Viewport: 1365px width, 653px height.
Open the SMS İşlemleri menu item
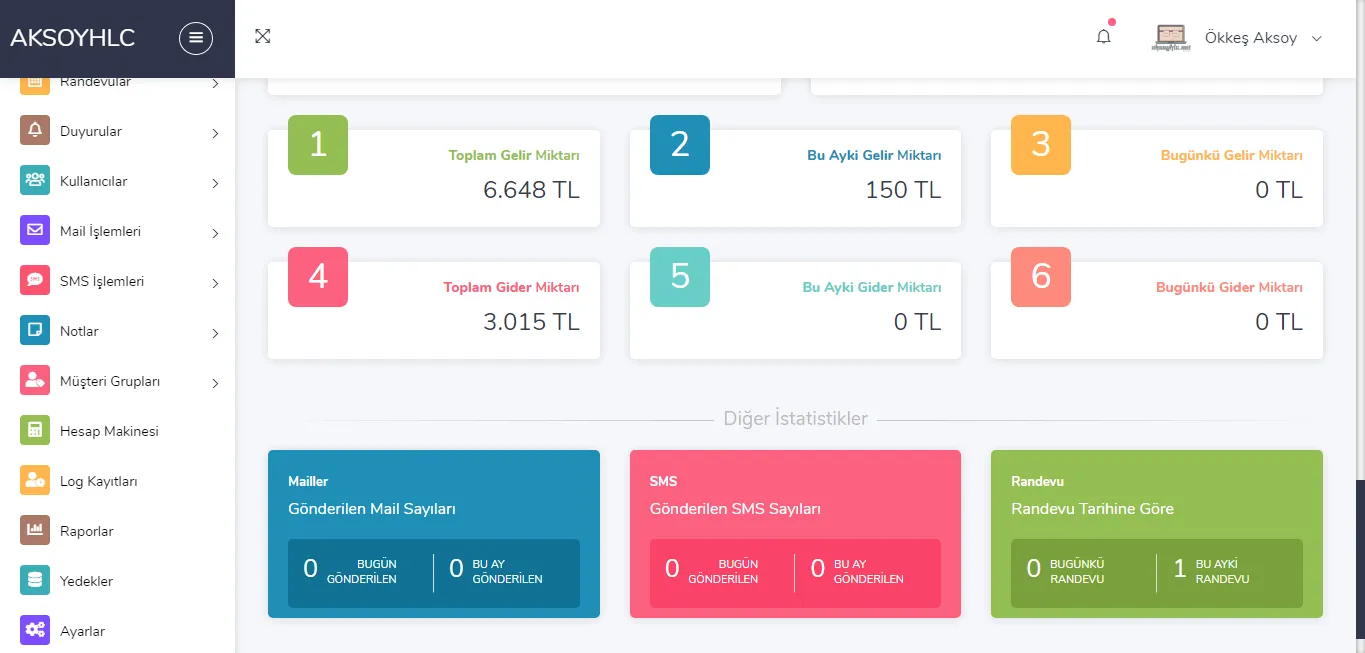point(117,281)
